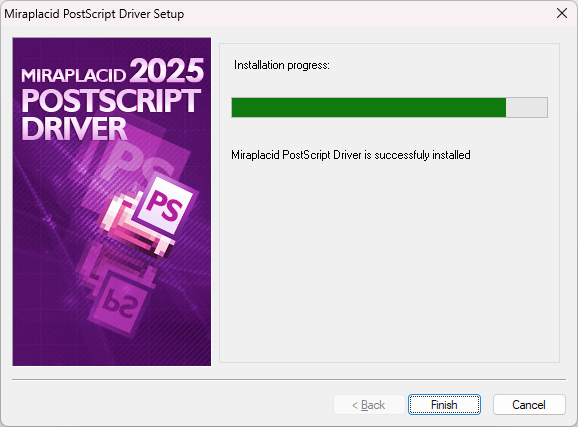Click the Cancel button
The height and width of the screenshot is (427, 578).
[x=529, y=405]
